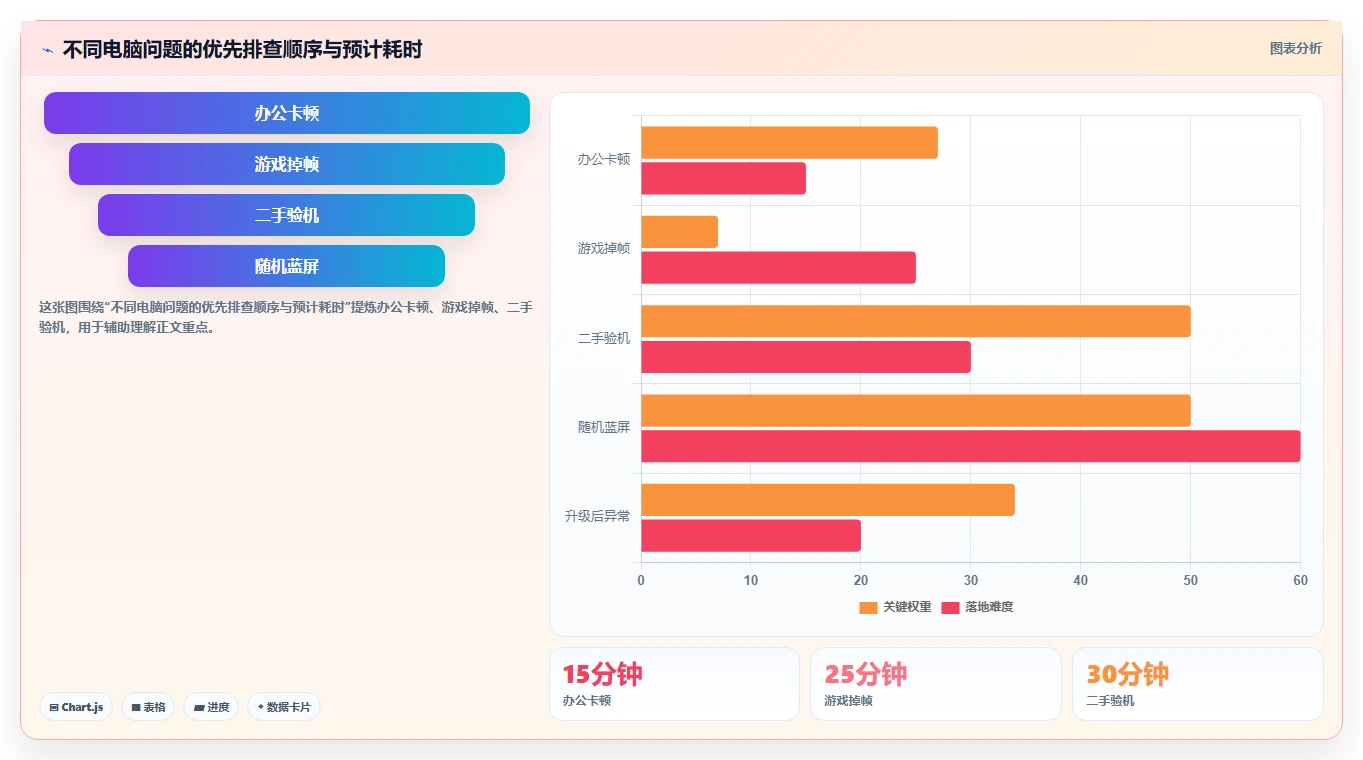The height and width of the screenshot is (760, 1363).
Task: Select the 办公卡顿 funnel bar
Action: click(287, 113)
